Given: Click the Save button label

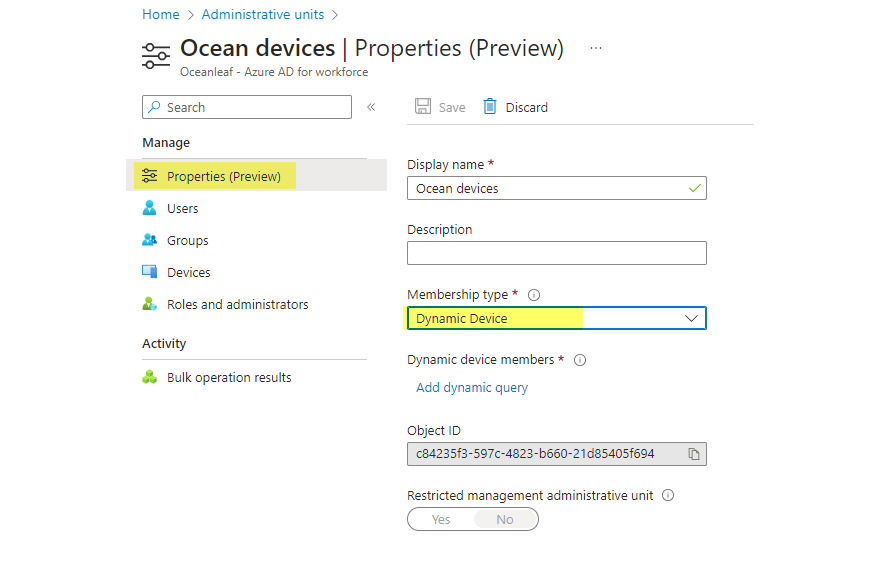Looking at the screenshot, I should [x=452, y=107].
